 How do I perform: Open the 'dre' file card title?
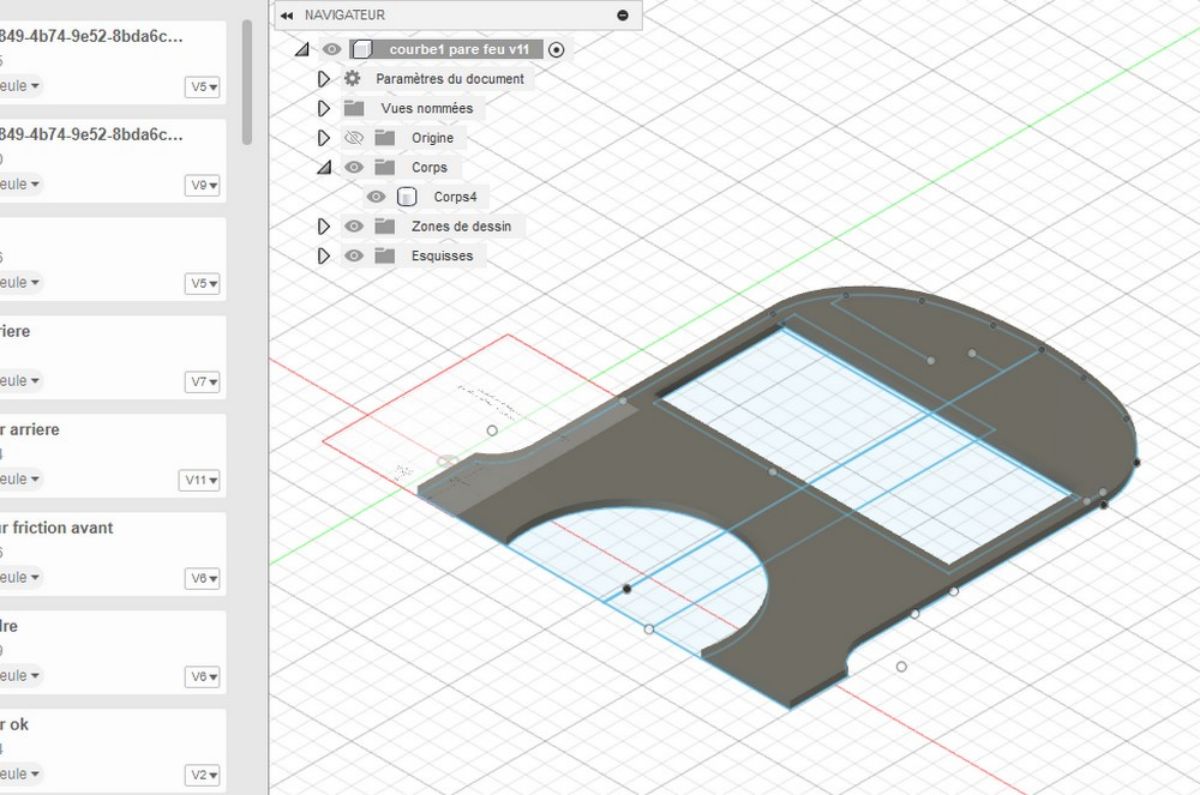click(9, 626)
